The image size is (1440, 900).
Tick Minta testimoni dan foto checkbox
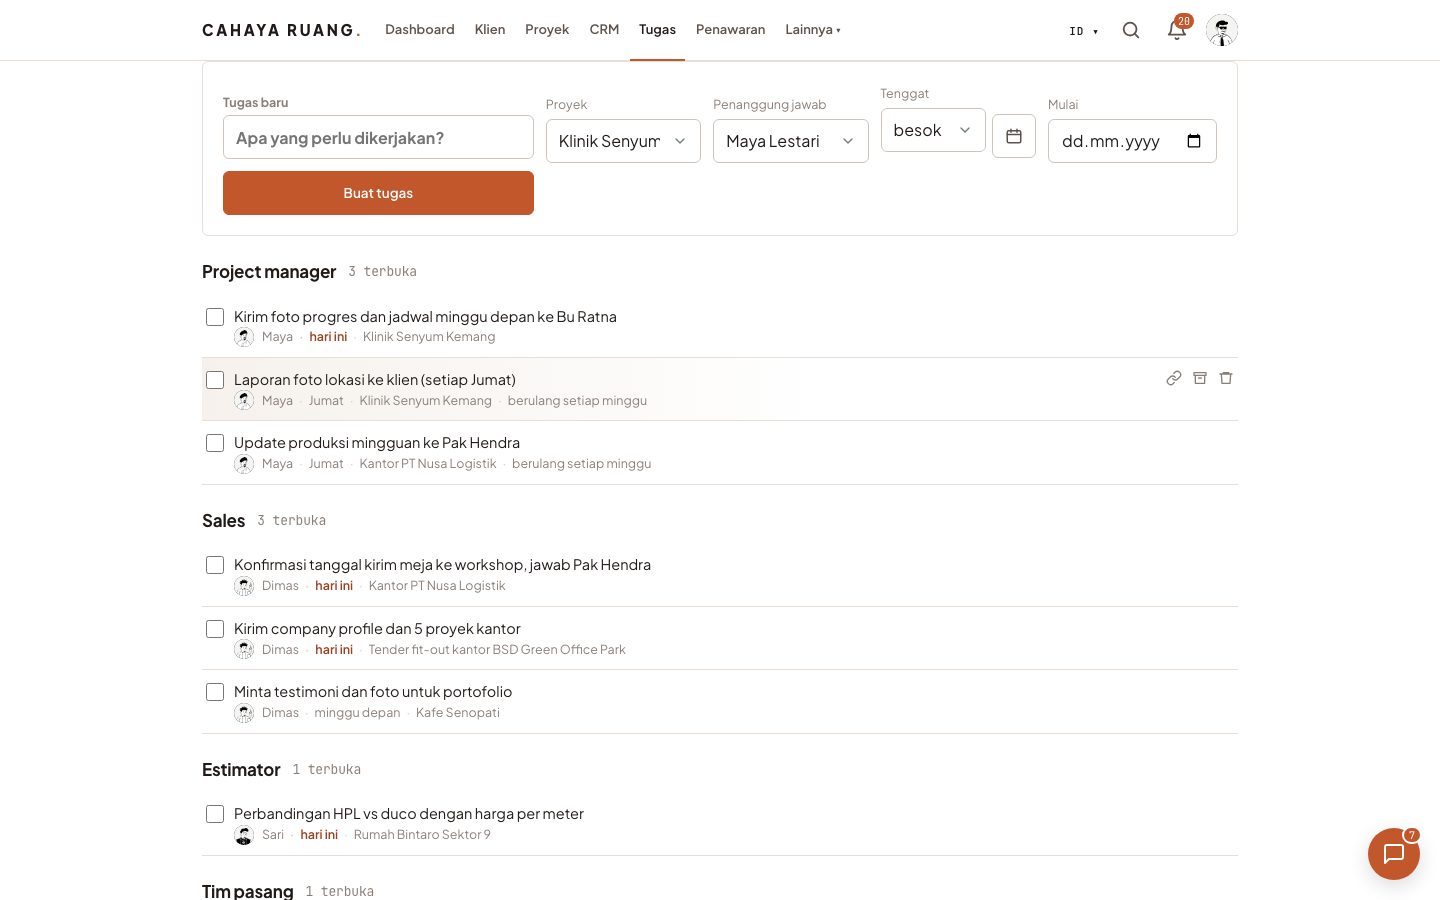pos(215,692)
